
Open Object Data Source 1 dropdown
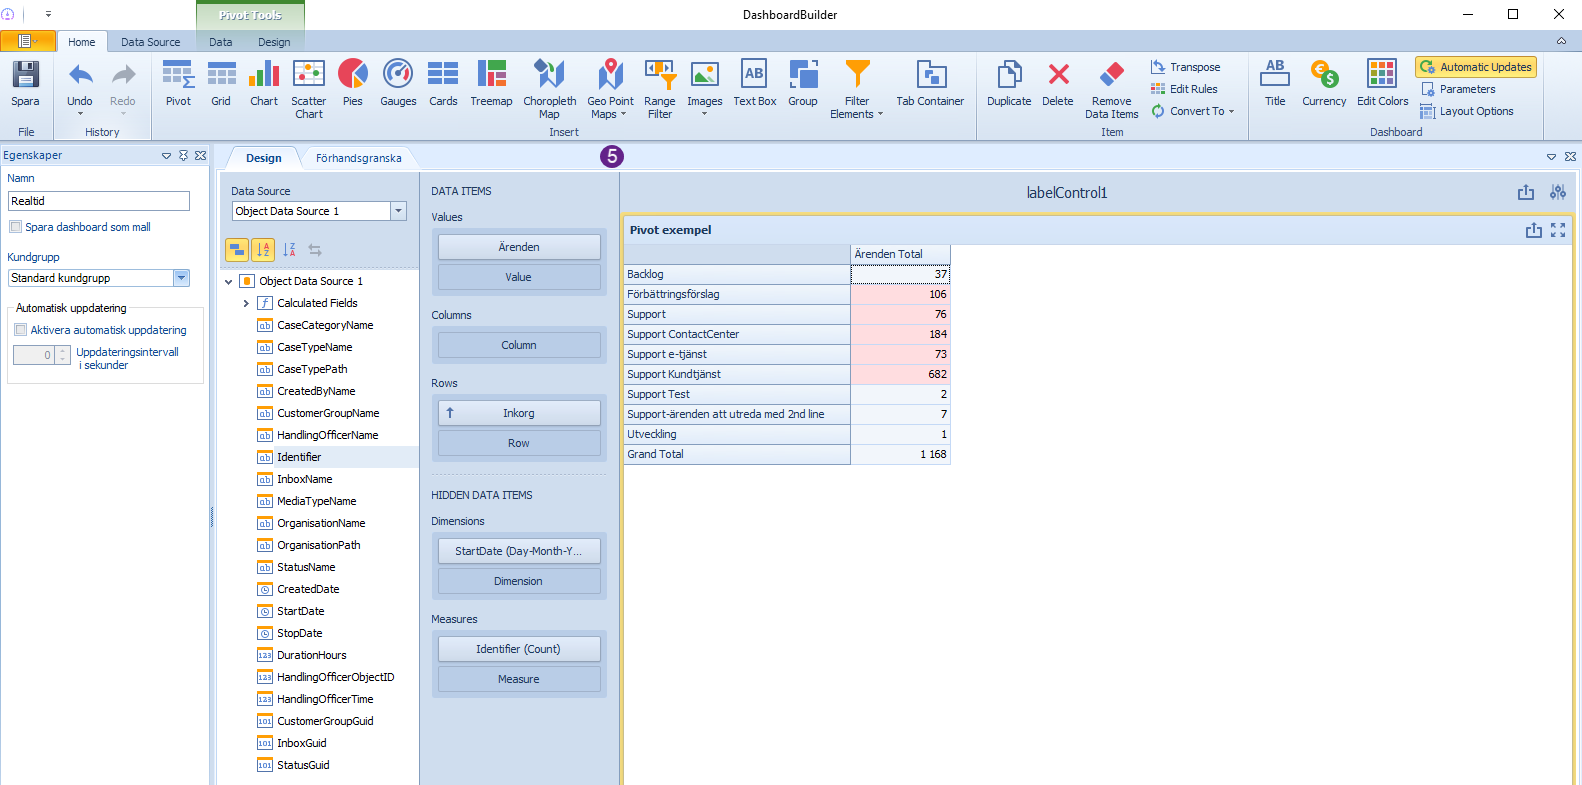[399, 211]
